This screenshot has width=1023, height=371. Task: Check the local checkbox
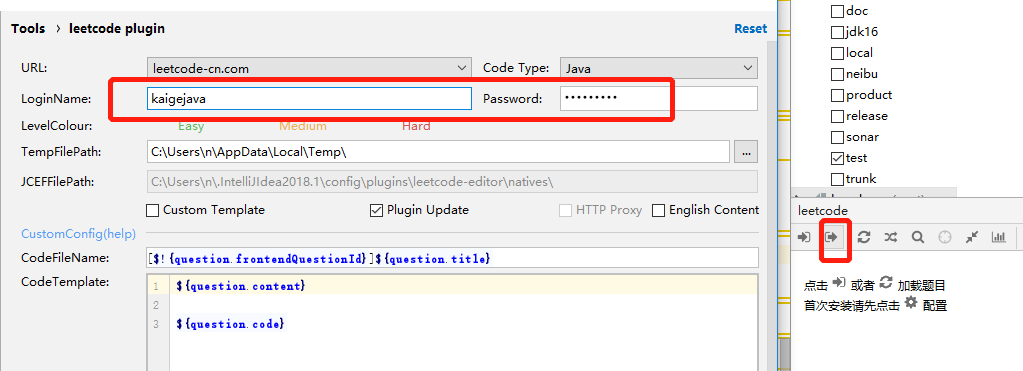click(x=837, y=53)
